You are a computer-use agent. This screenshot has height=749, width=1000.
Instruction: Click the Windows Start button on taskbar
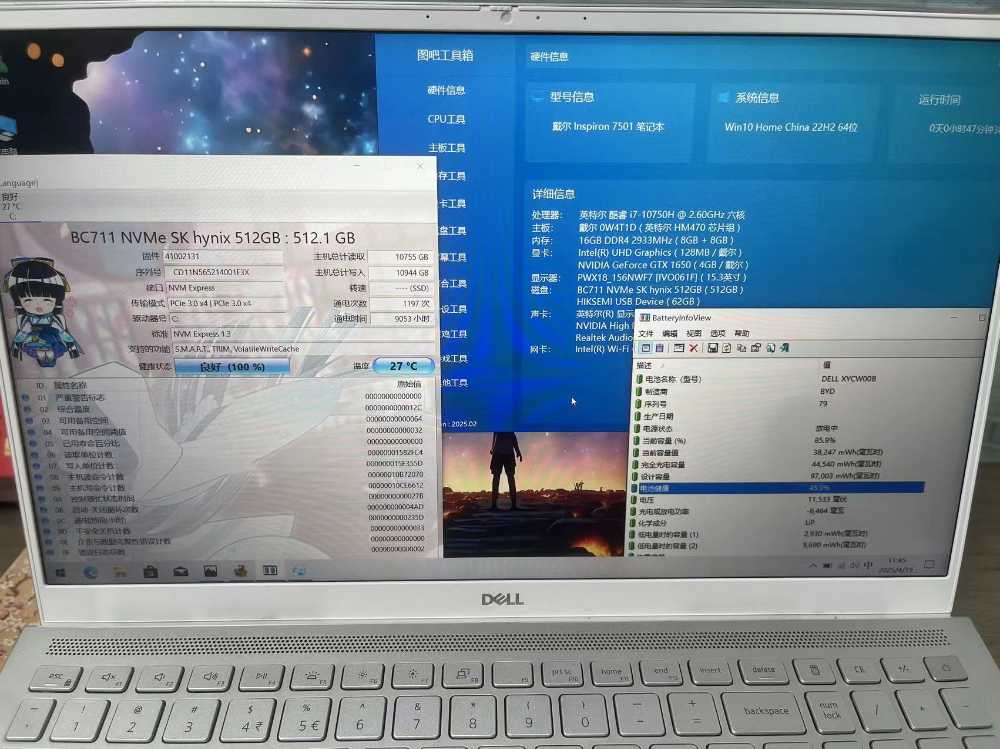[x=61, y=573]
